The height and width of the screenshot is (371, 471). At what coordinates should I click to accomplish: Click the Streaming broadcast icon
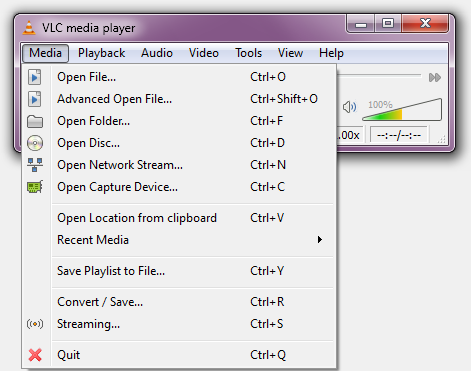(35, 324)
